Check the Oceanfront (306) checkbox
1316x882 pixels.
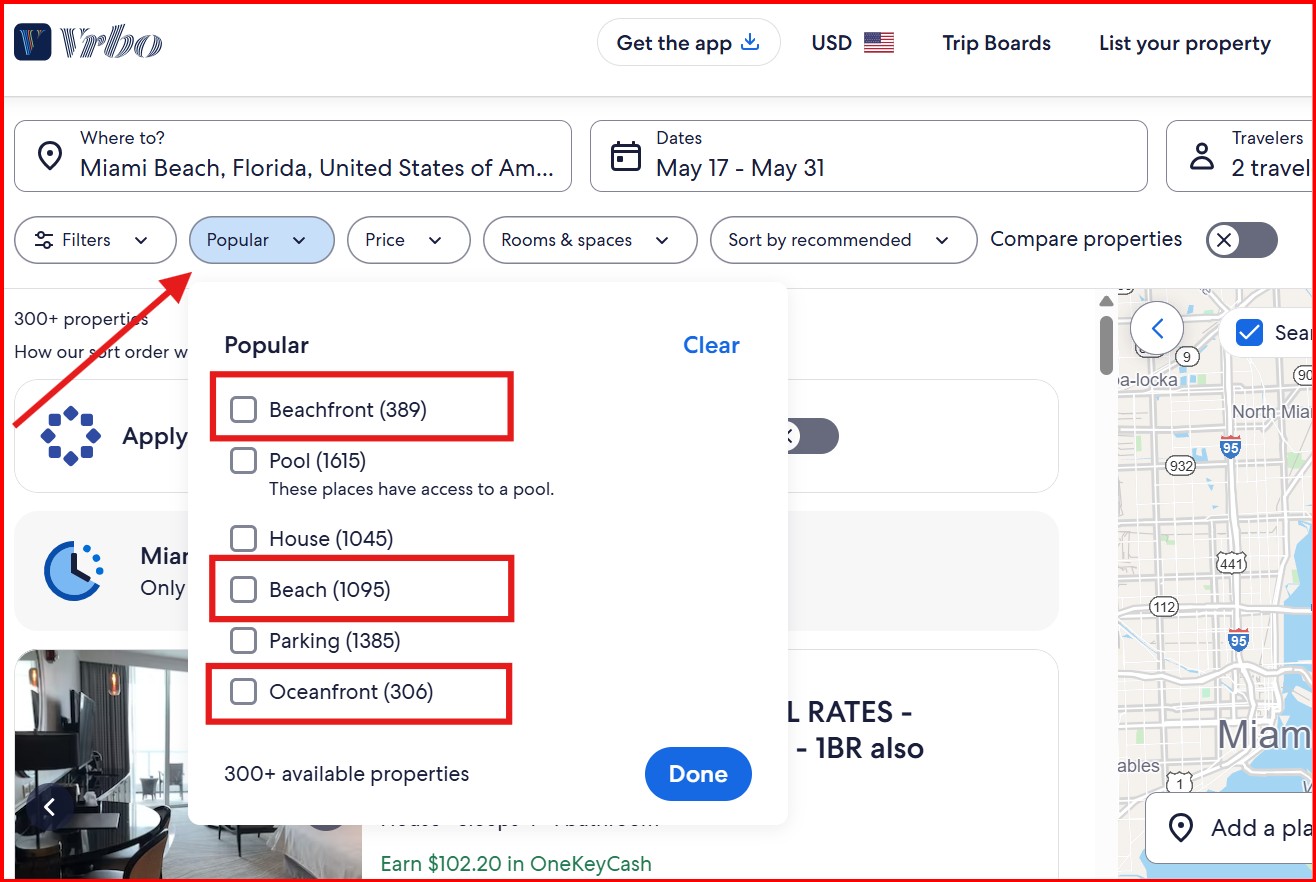point(243,692)
